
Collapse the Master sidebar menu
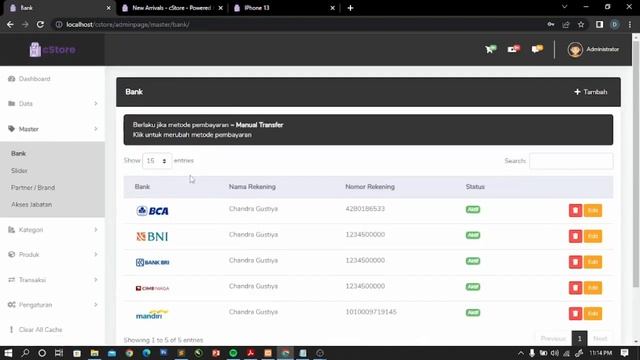(52, 129)
